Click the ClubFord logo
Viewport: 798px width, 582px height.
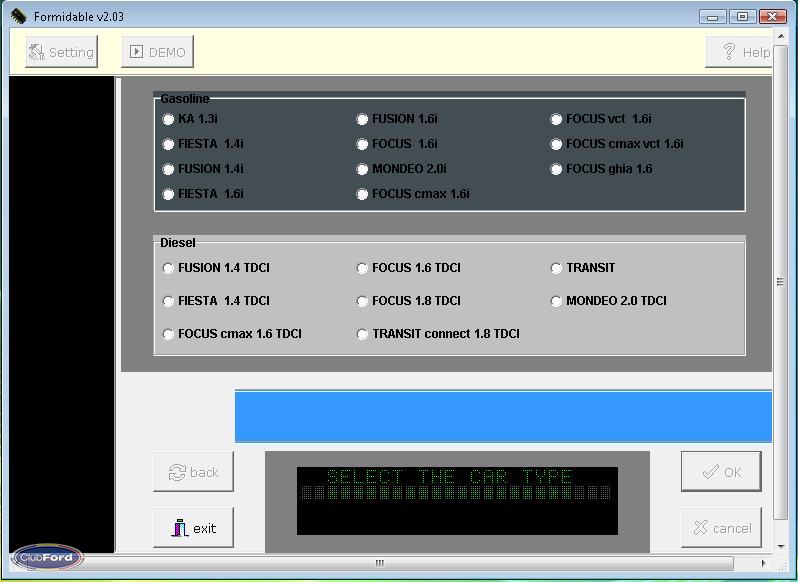(x=47, y=558)
